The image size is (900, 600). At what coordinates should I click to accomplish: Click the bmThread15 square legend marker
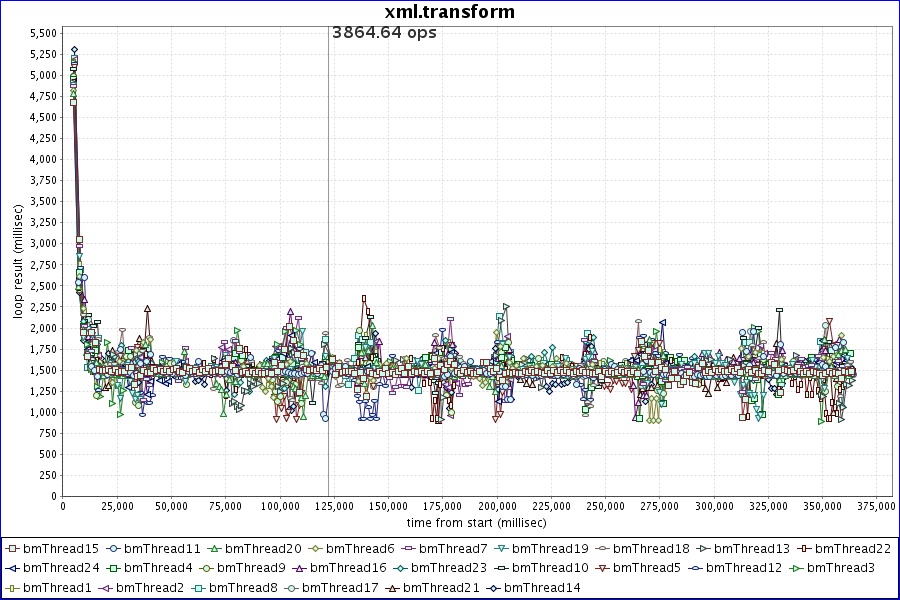point(12,549)
